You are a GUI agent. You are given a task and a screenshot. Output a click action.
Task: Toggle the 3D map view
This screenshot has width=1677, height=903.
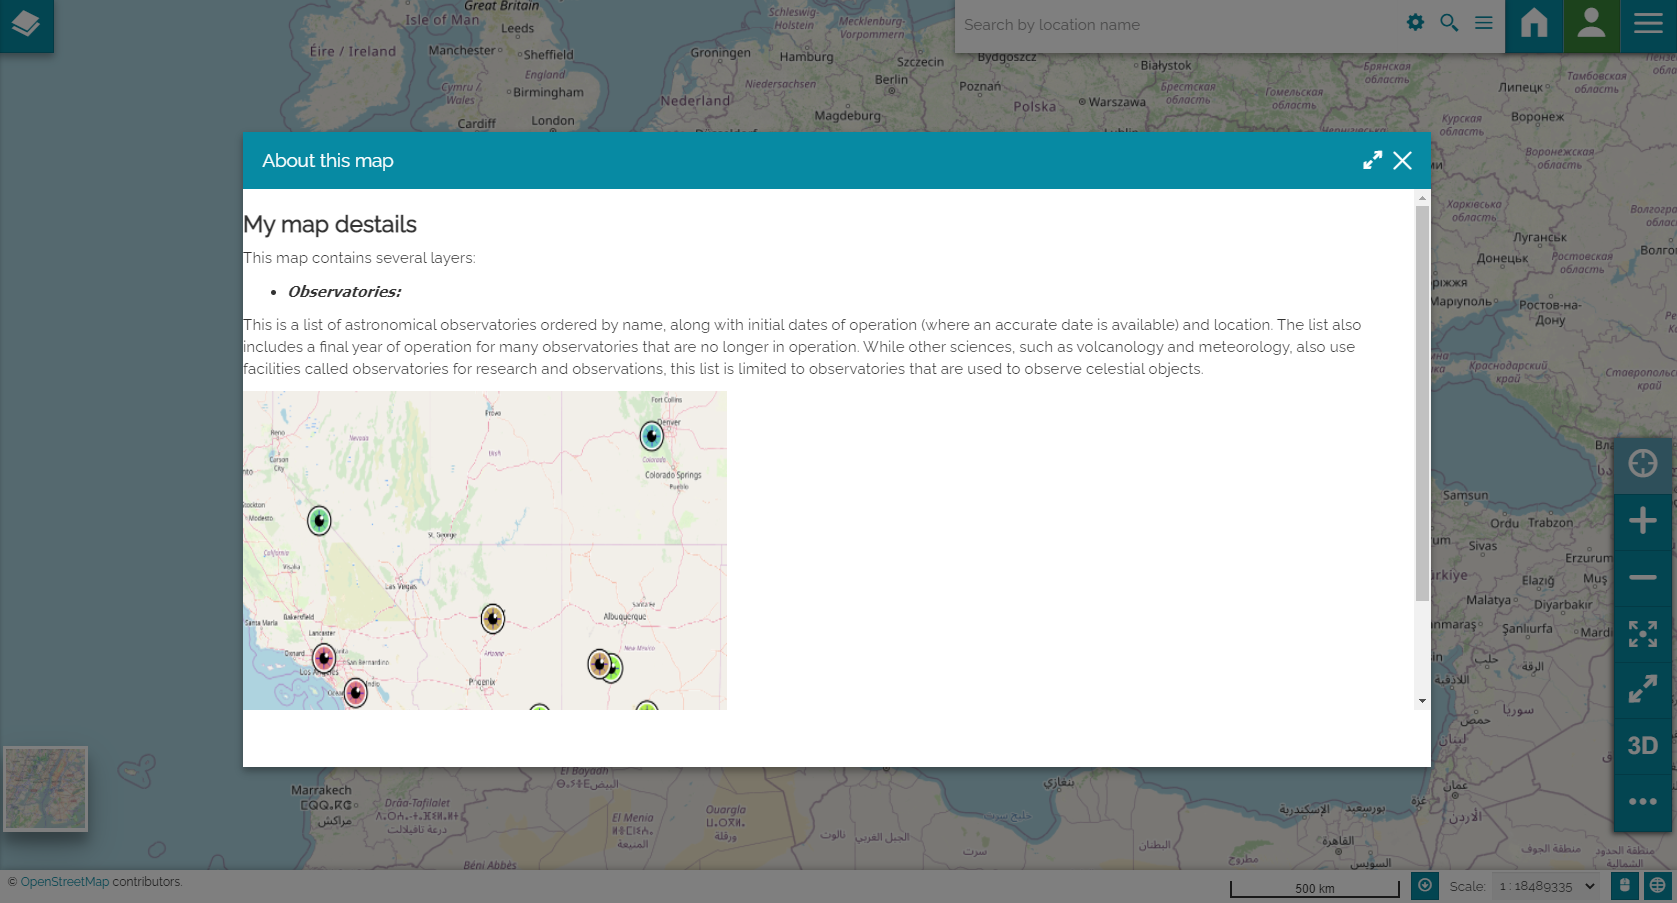click(x=1642, y=746)
